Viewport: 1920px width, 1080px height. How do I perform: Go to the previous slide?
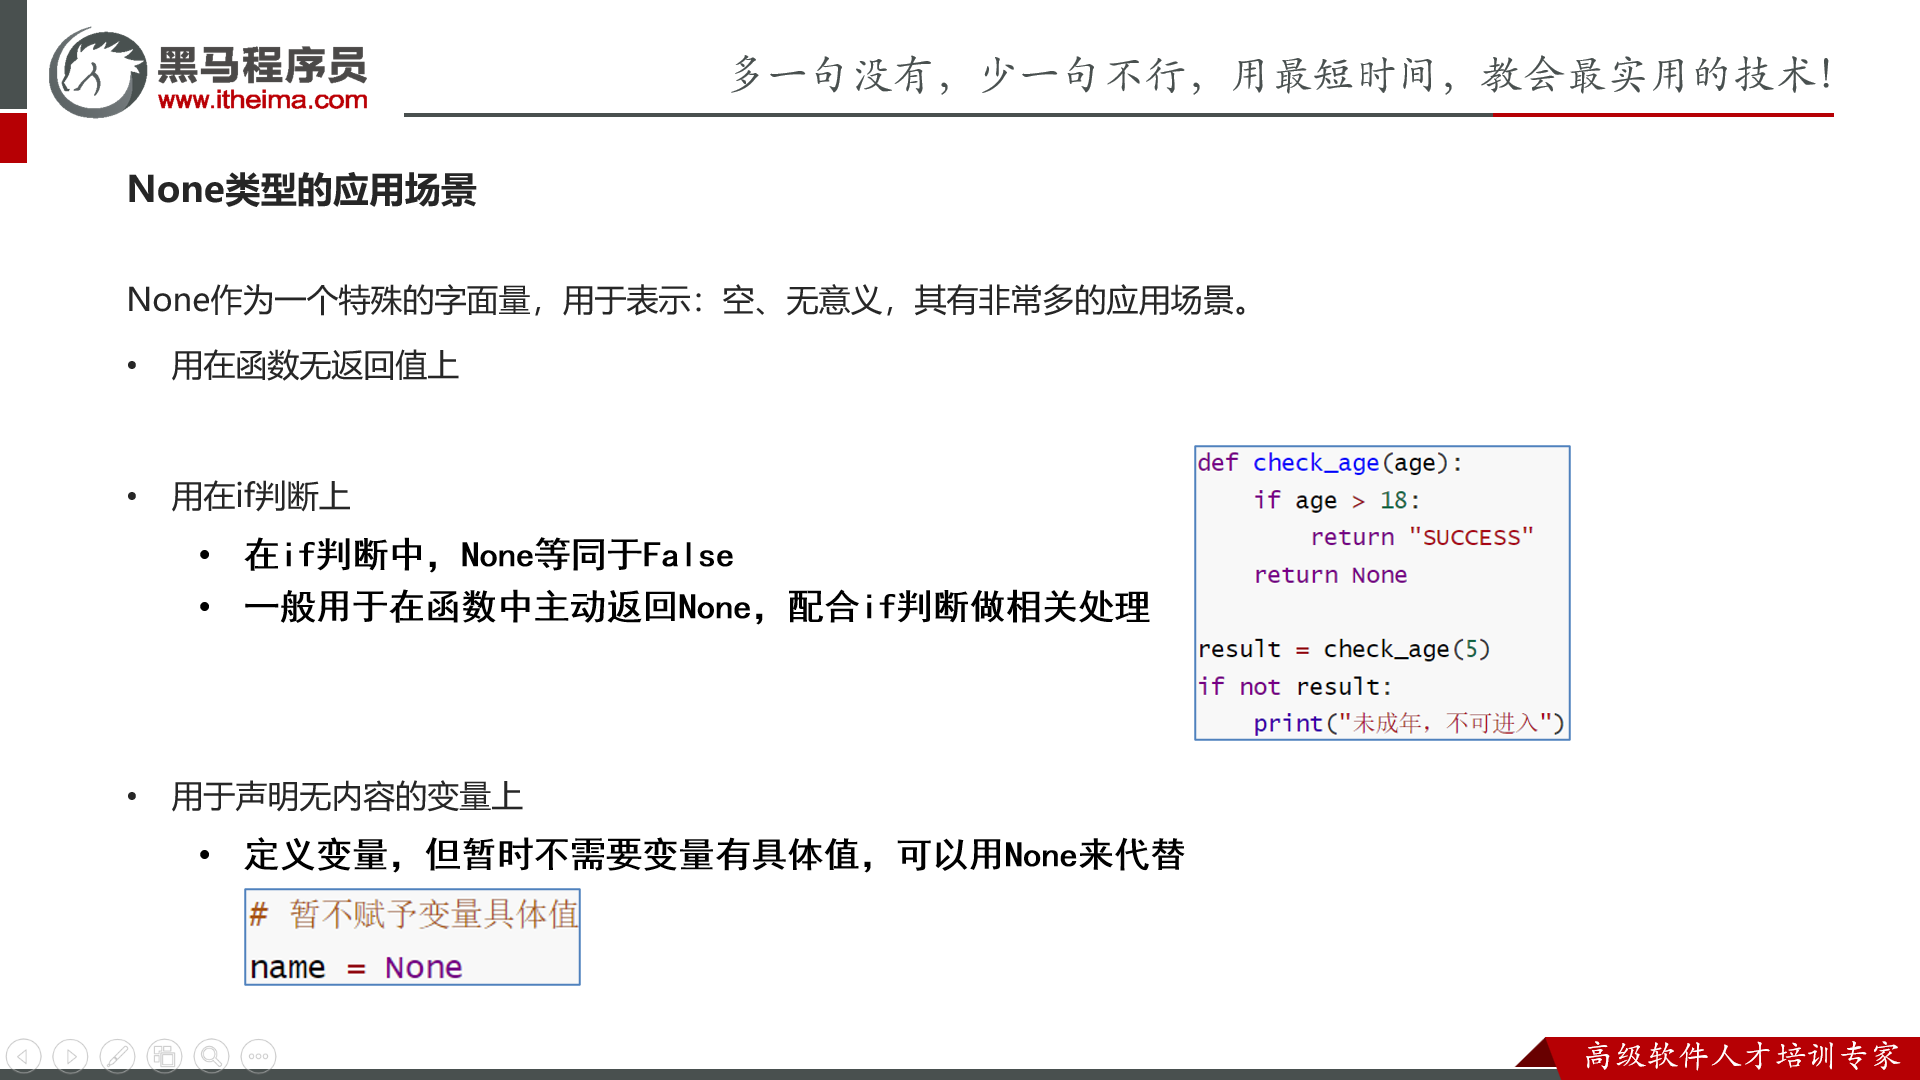pos(24,1056)
